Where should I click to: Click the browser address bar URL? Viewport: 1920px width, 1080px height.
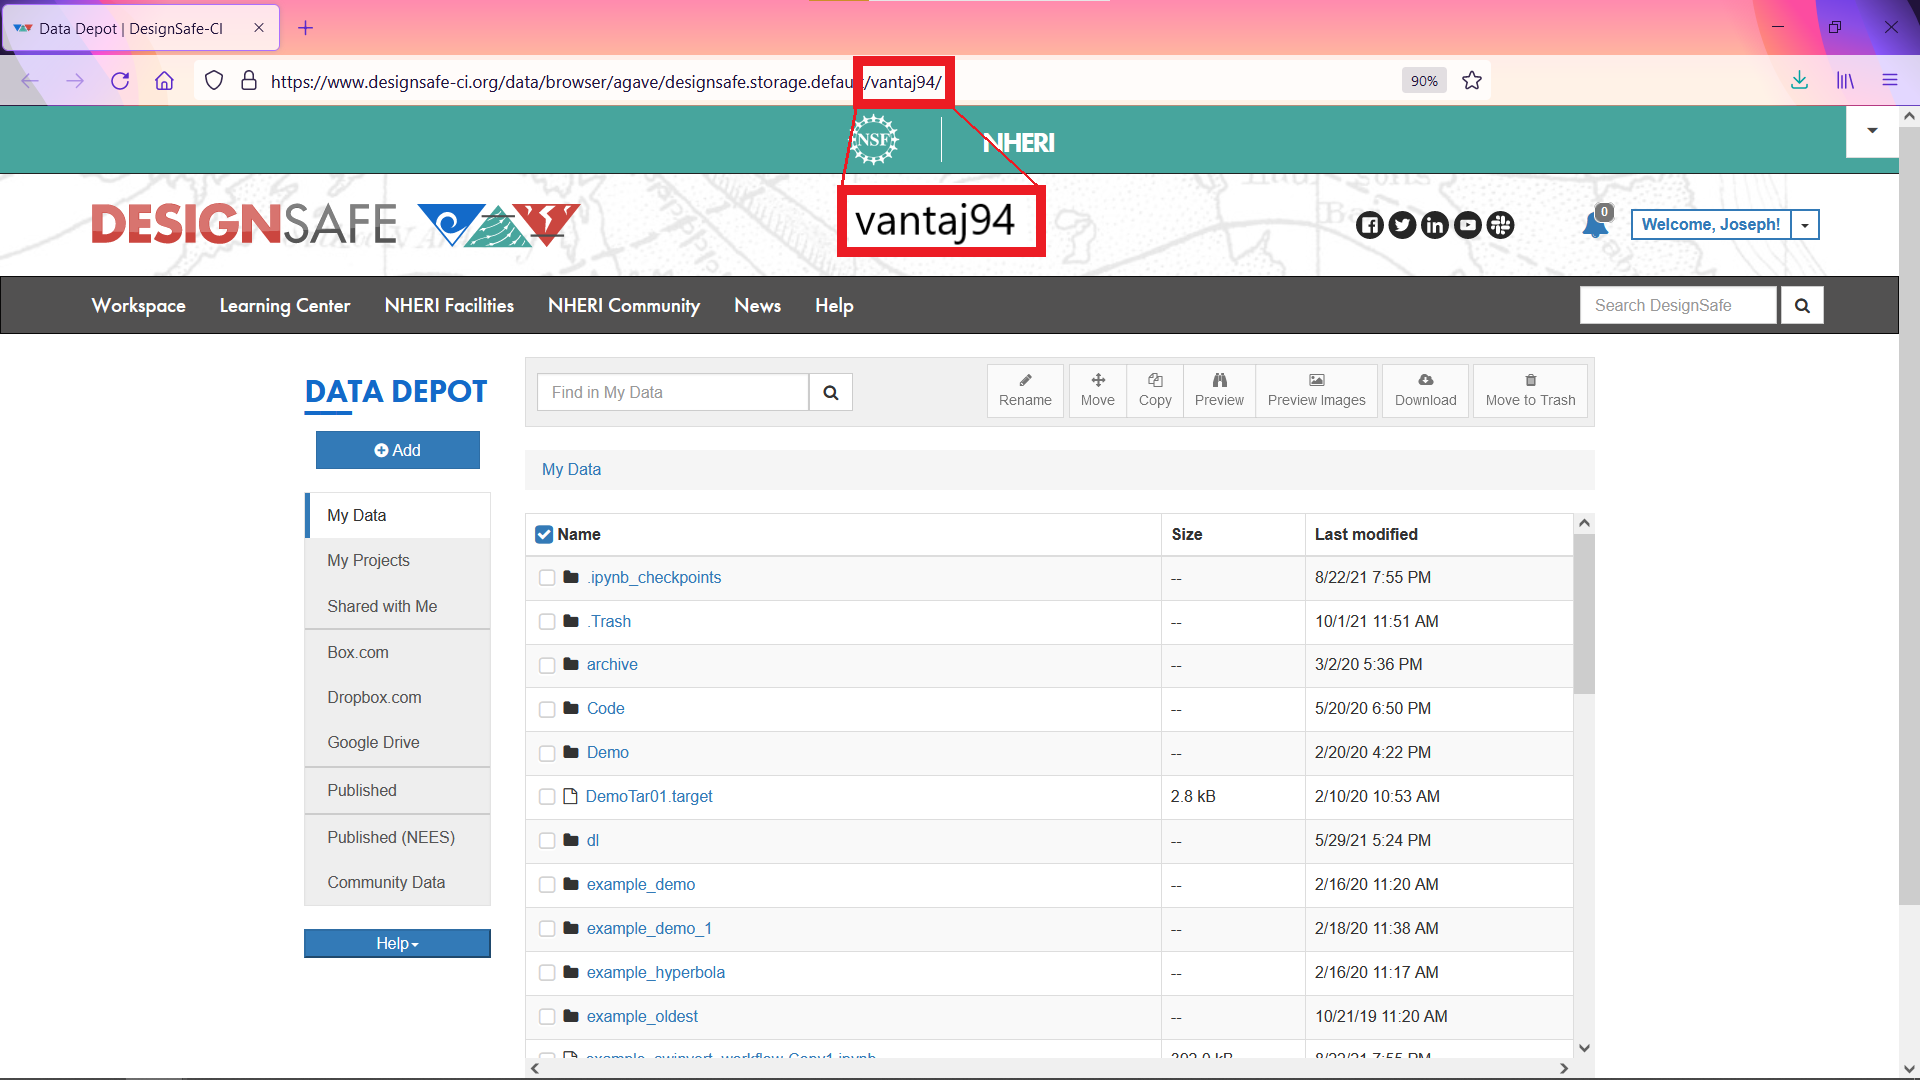[x=606, y=81]
